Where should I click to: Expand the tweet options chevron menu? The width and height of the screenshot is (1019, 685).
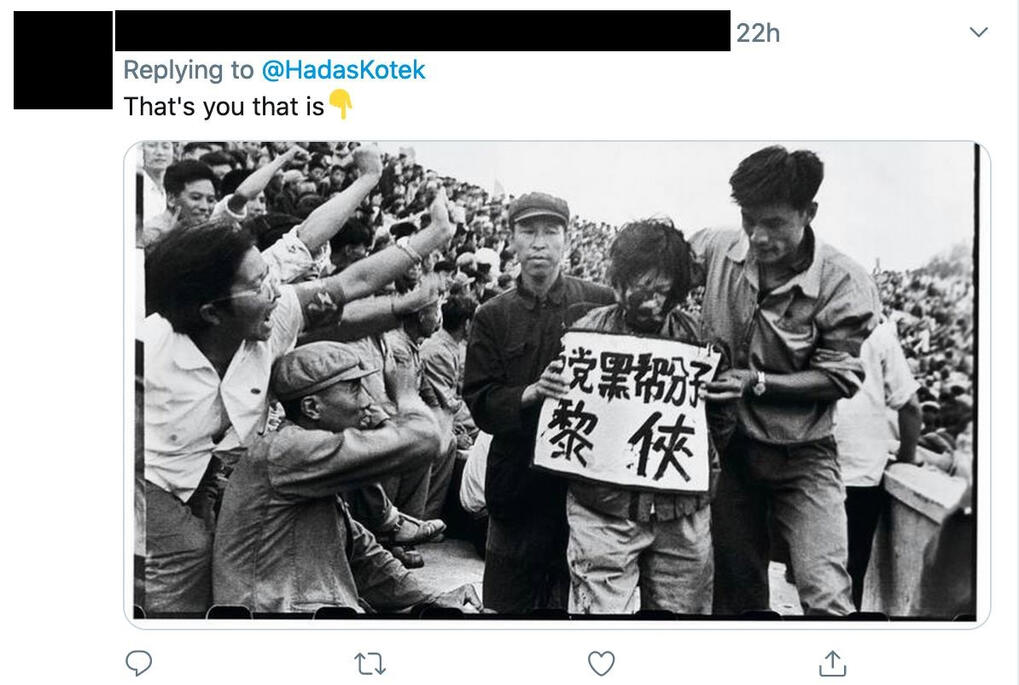tap(978, 32)
